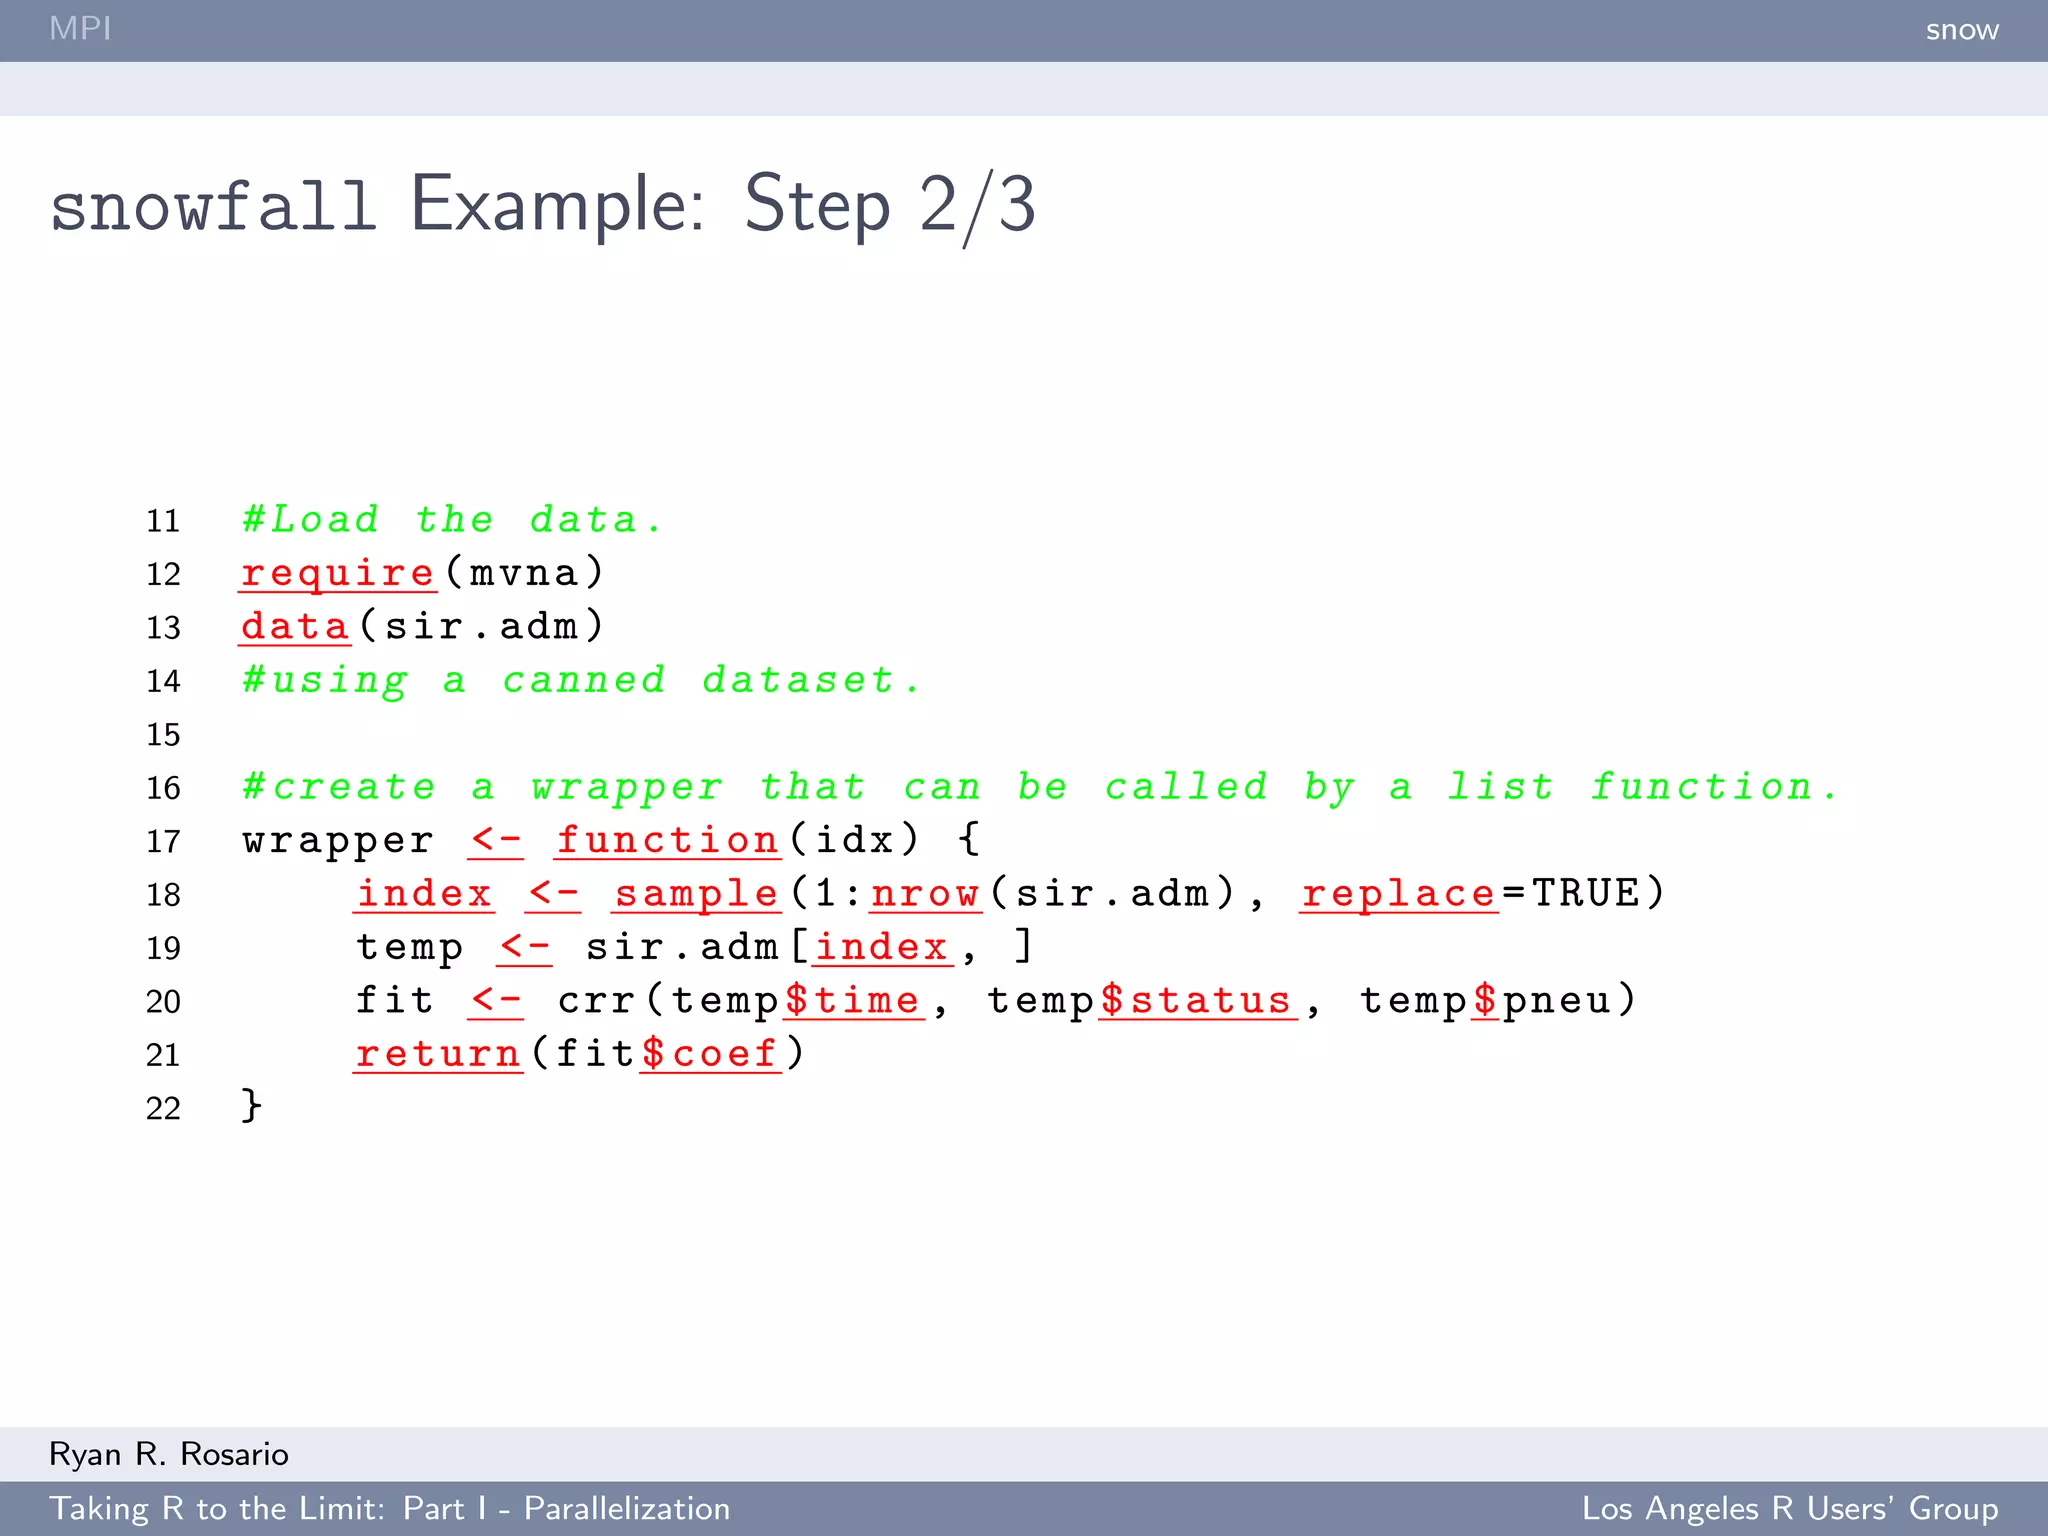Click line number 16
The image size is (2048, 1536).
164,788
